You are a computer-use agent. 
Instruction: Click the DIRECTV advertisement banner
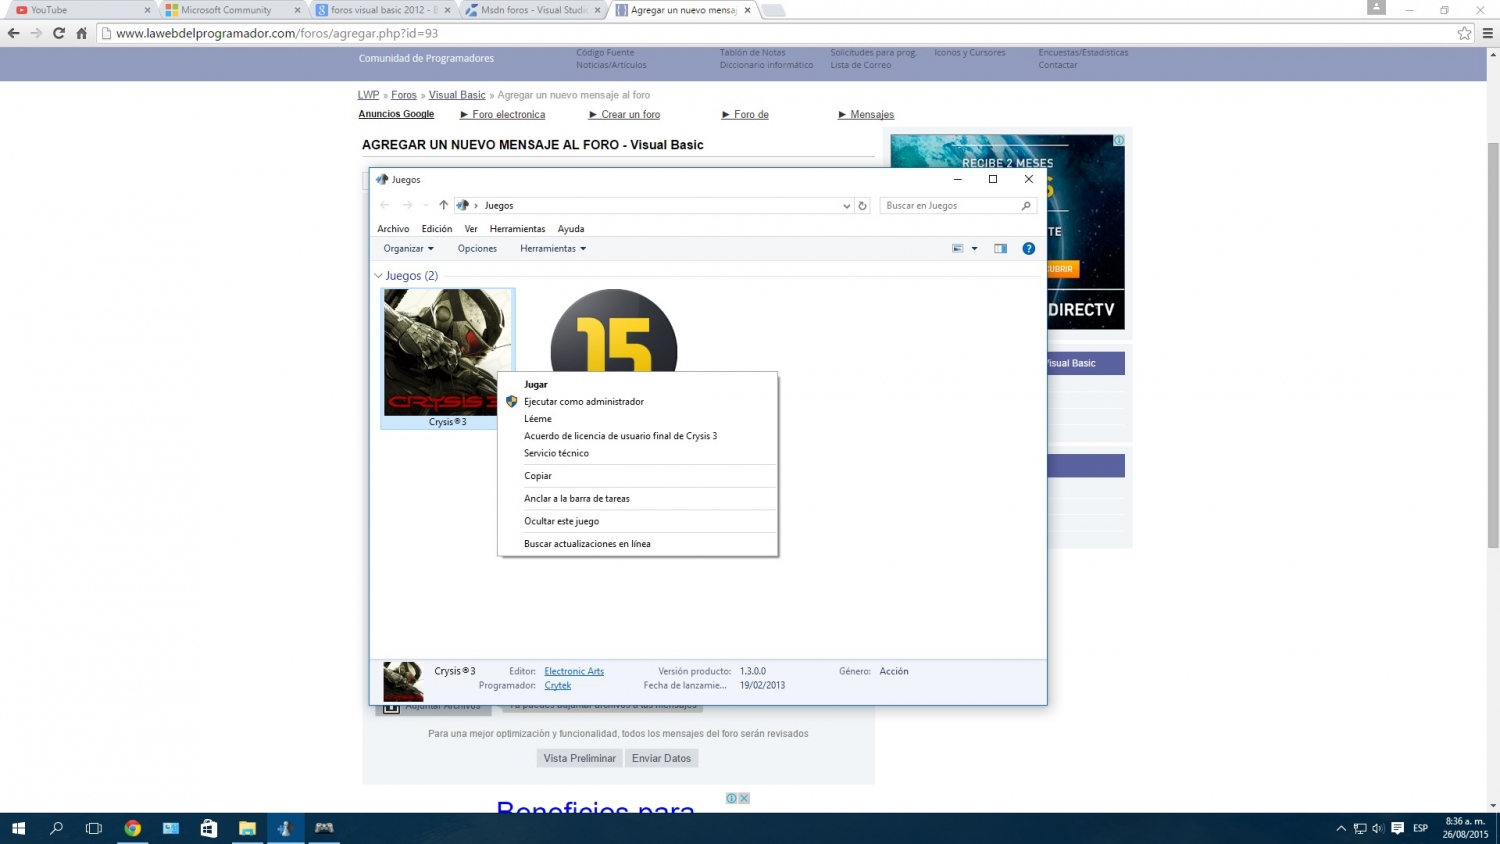tap(1084, 232)
